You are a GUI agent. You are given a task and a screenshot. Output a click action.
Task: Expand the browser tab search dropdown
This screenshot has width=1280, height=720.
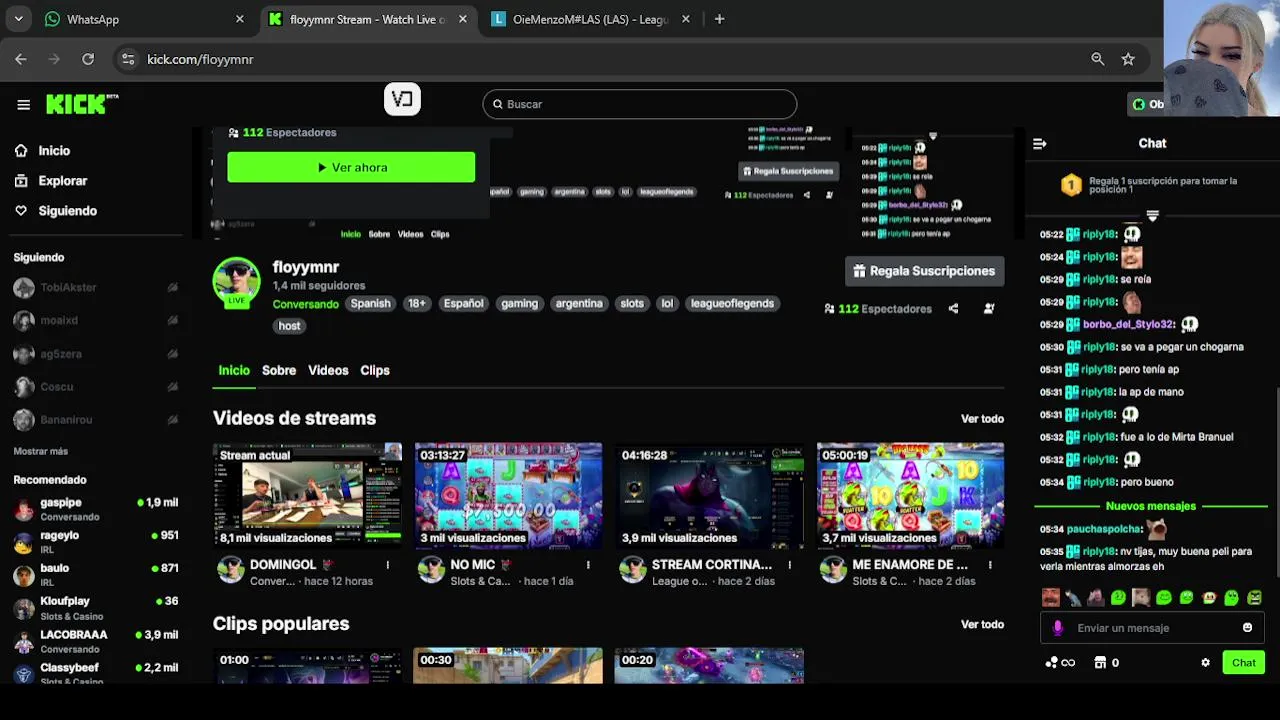click(18, 19)
